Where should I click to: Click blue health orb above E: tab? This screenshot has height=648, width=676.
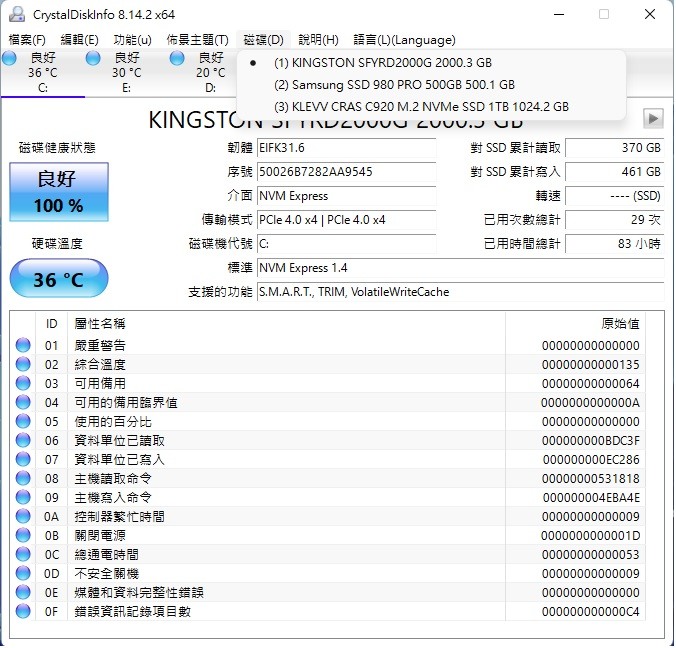[x=93, y=58]
